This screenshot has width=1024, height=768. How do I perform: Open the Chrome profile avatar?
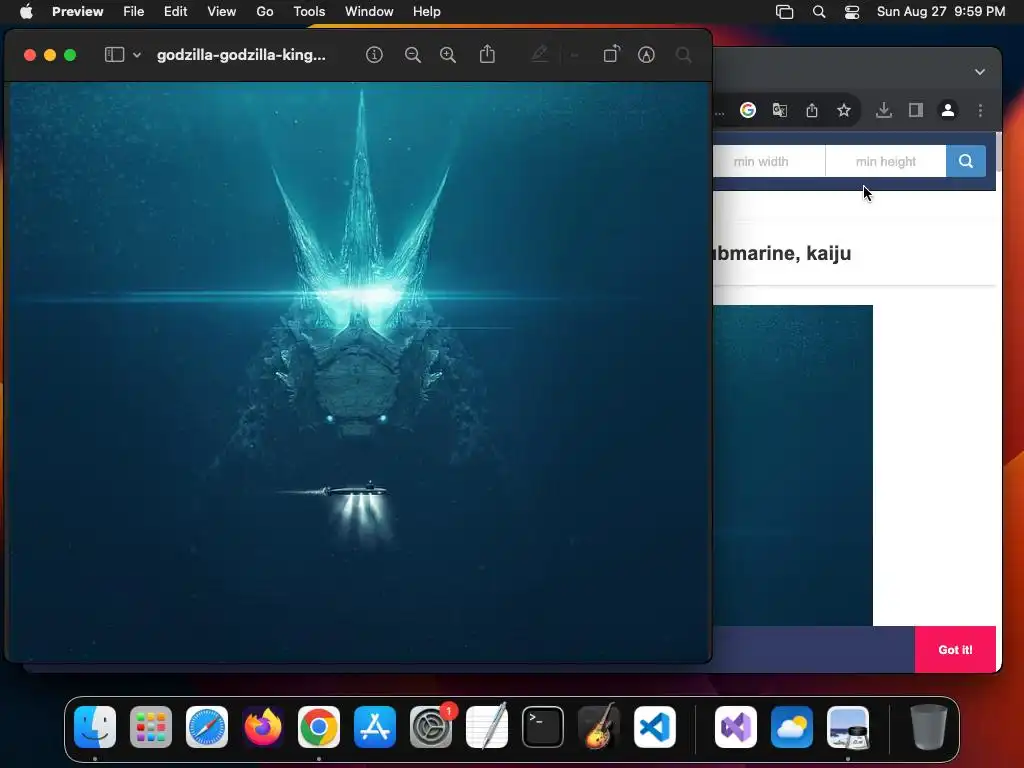pos(948,110)
